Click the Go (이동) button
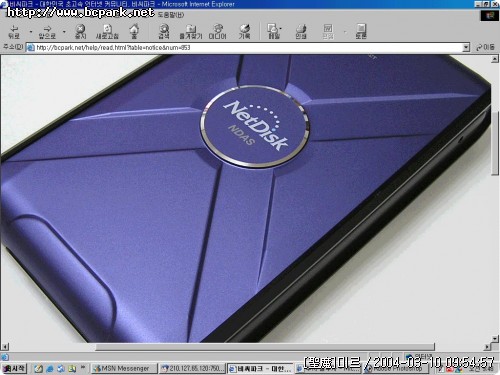Viewport: 500px width, 375px height. 485,47
